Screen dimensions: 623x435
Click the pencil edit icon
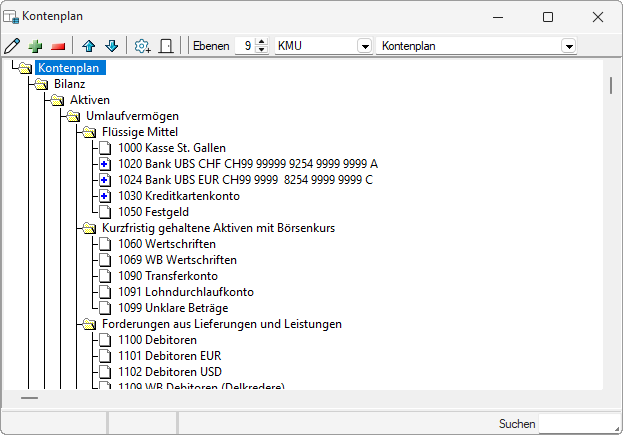click(x=12, y=46)
